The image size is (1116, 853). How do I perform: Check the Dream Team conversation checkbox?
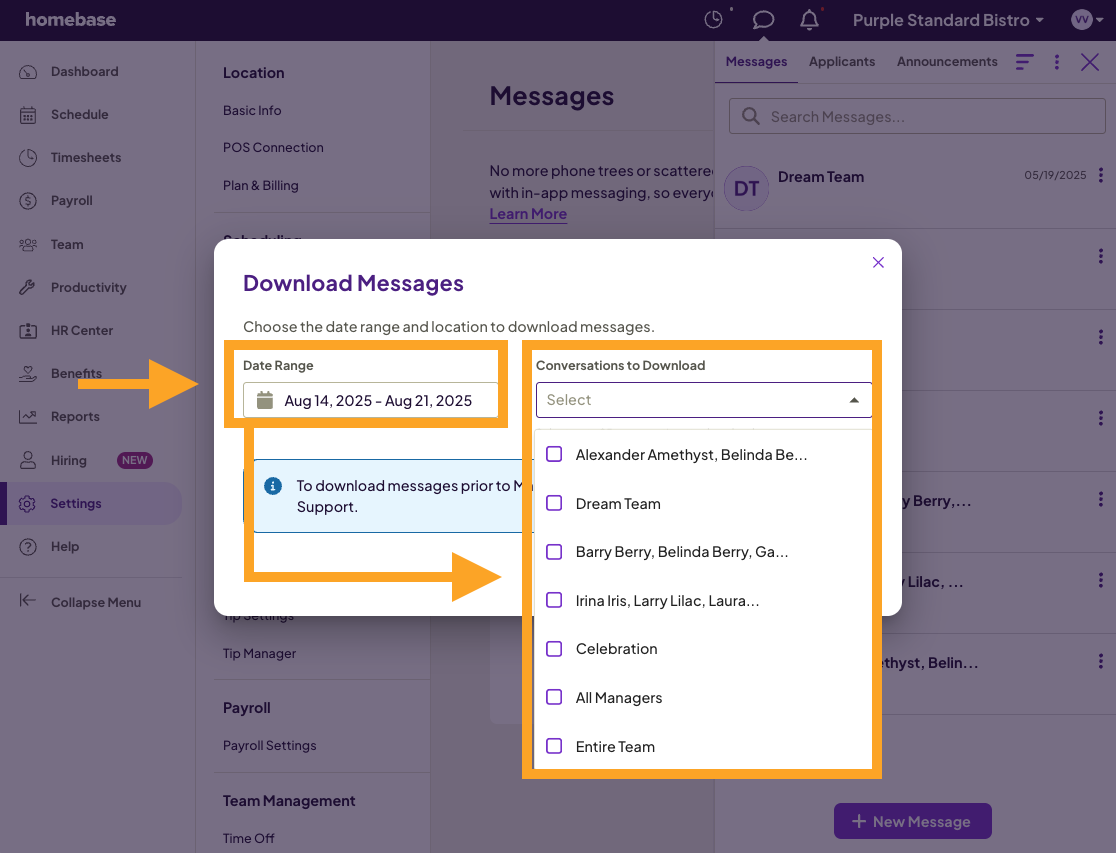pyautogui.click(x=554, y=503)
